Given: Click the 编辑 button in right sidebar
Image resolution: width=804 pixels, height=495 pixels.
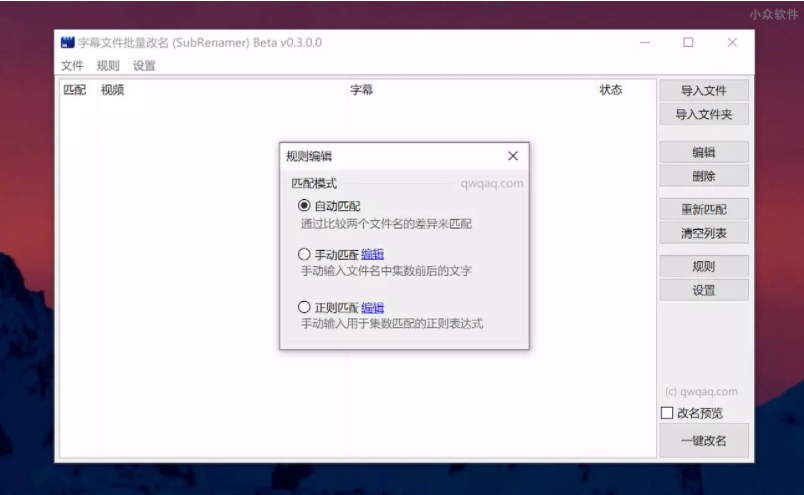Looking at the screenshot, I should tap(704, 152).
